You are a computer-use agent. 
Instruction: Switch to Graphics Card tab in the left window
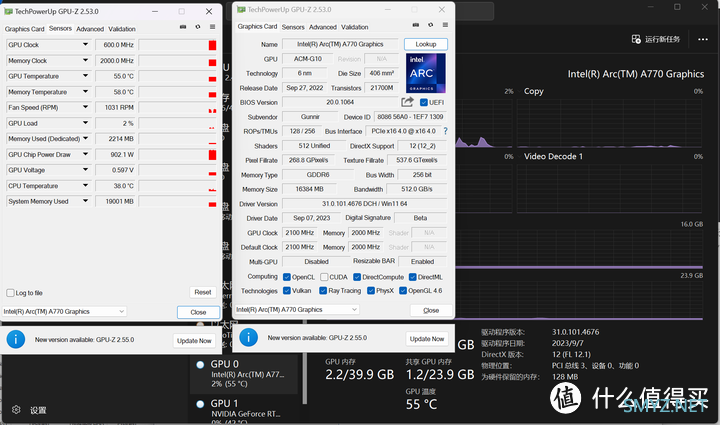24,29
